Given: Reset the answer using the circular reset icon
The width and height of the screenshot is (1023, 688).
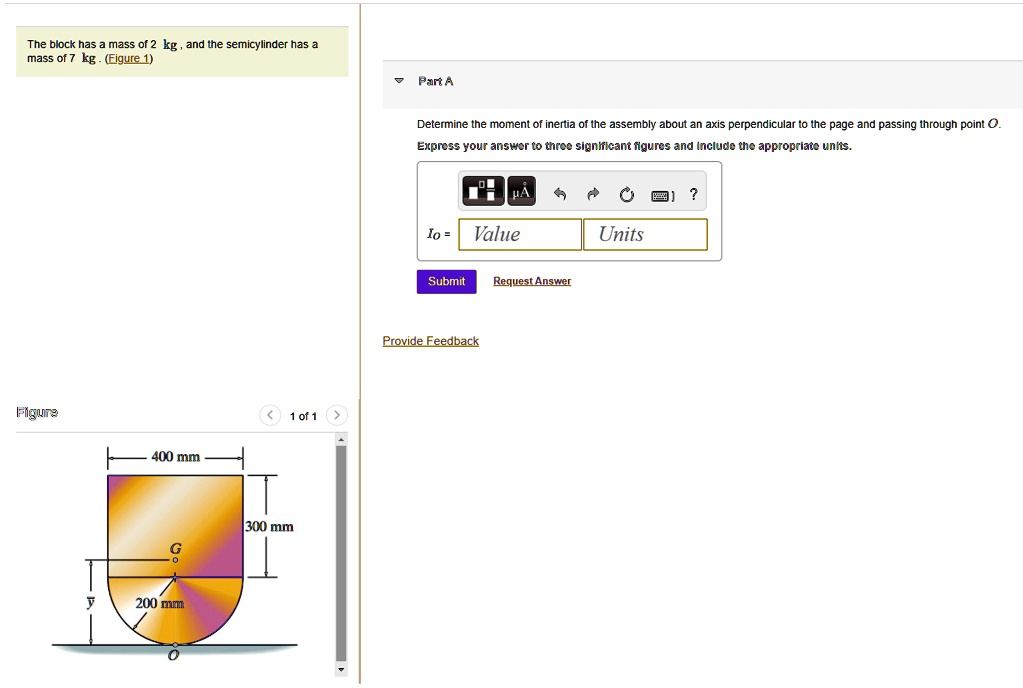Looking at the screenshot, I should coord(626,195).
